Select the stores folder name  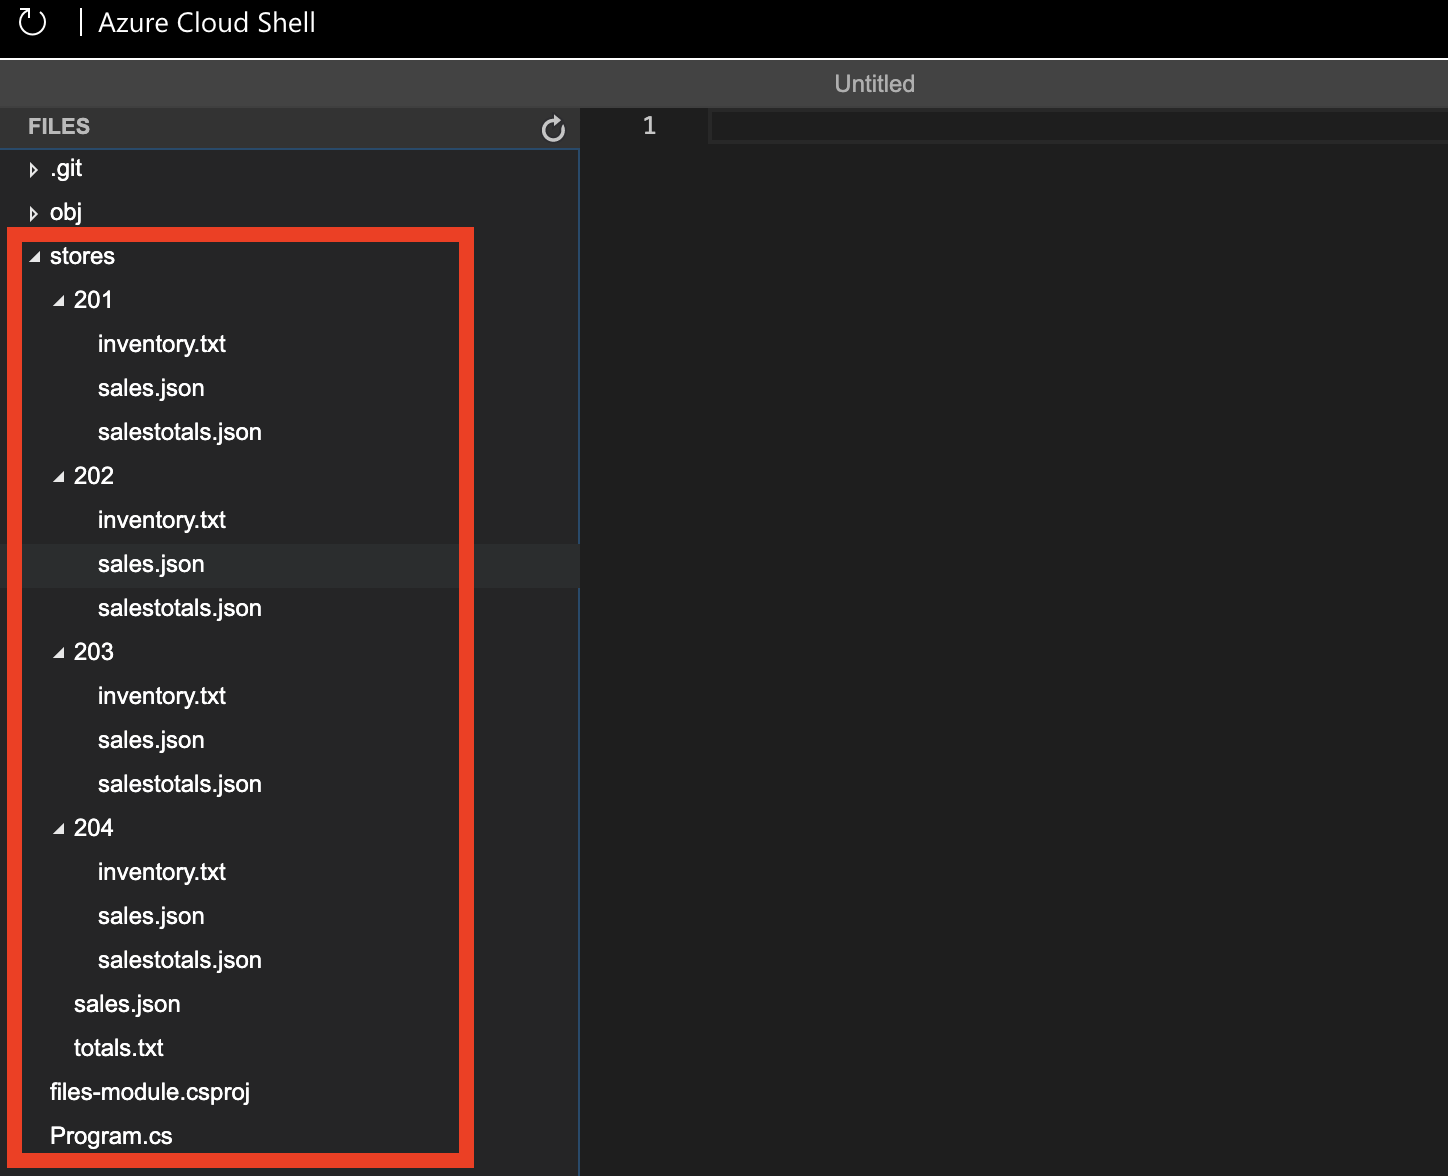click(x=82, y=256)
